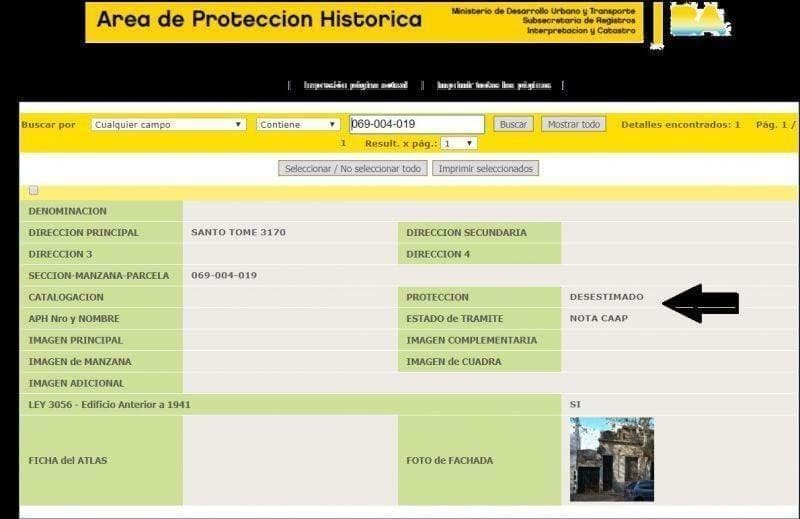The height and width of the screenshot is (519, 800).
Task: Expand the 'Contiene' condition dropdown
Action: 298,125
